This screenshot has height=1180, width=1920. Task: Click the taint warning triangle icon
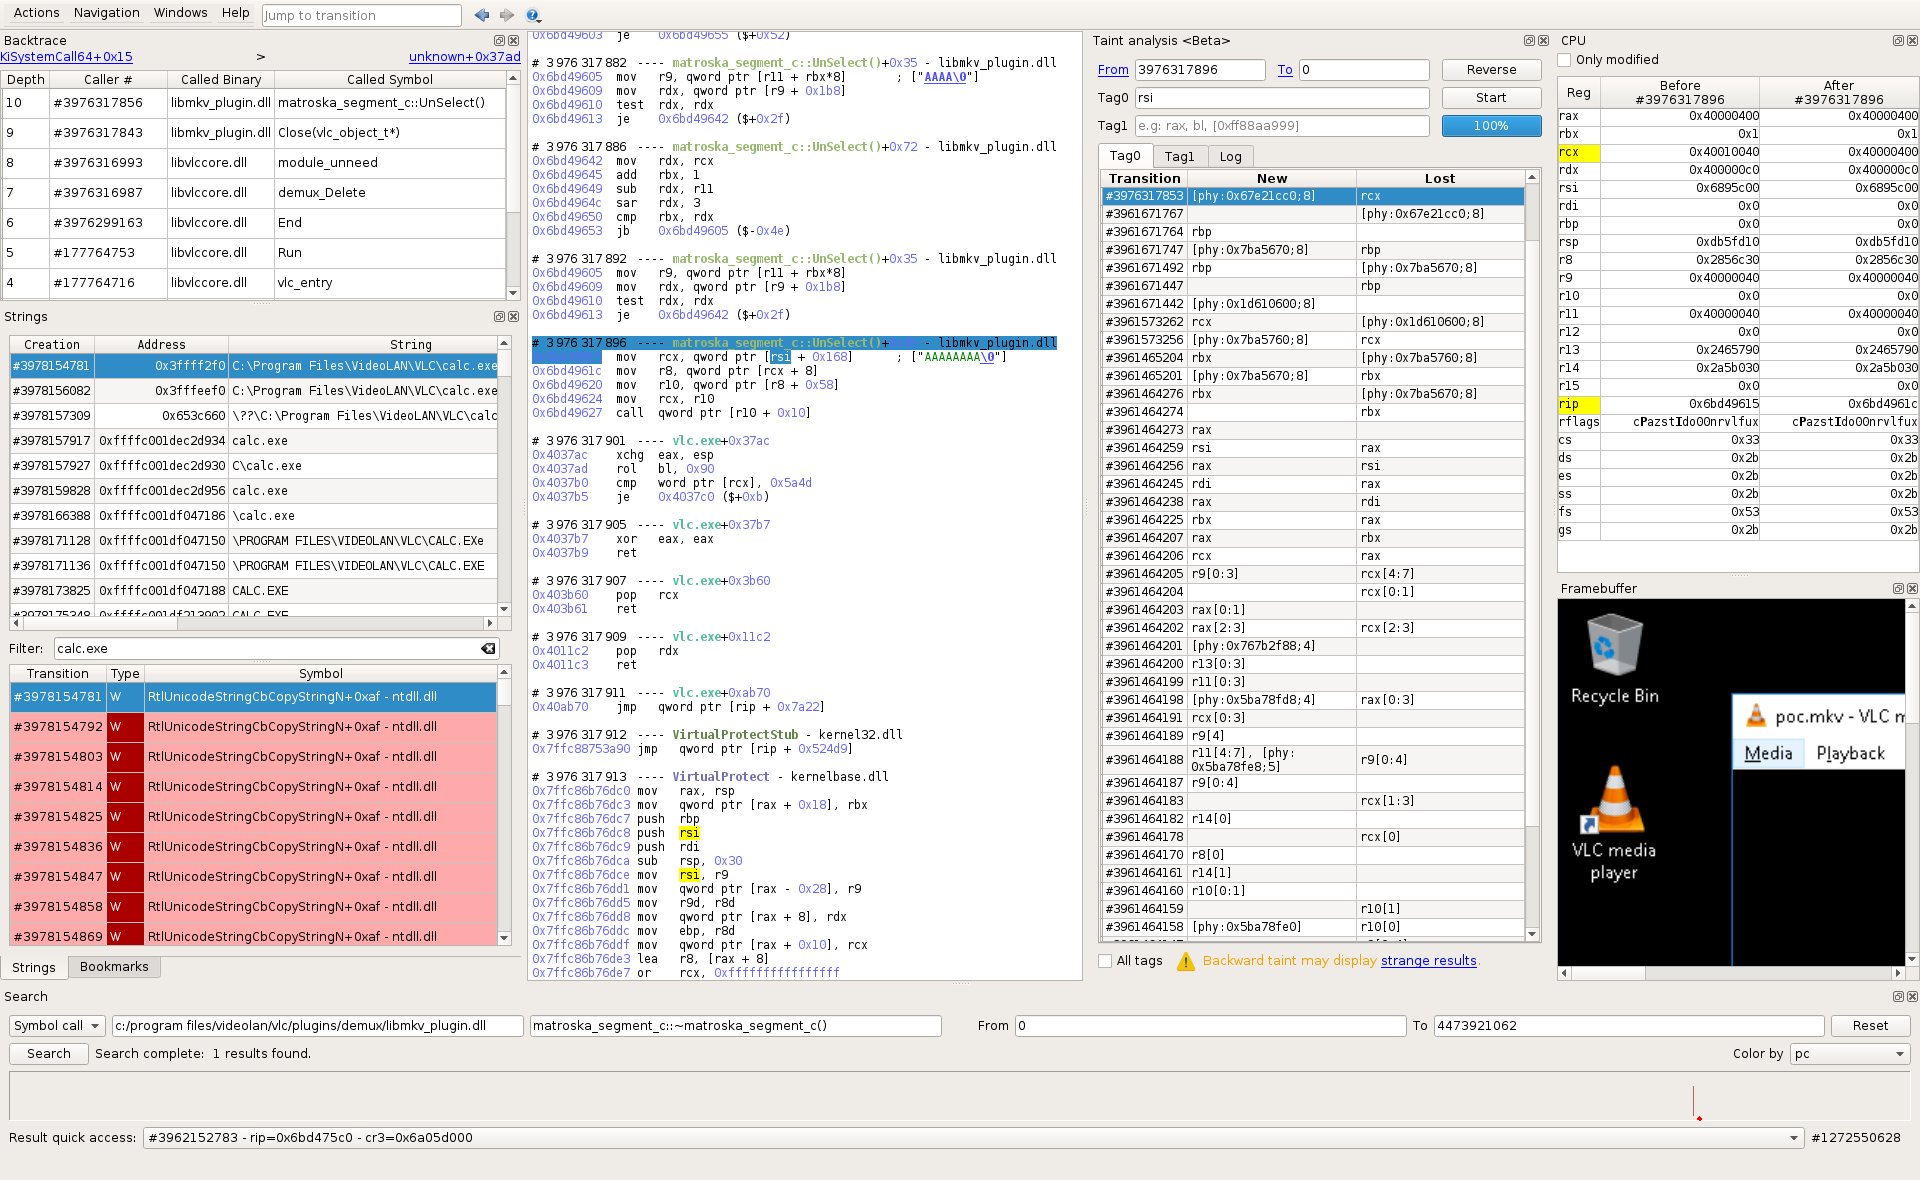tap(1186, 961)
